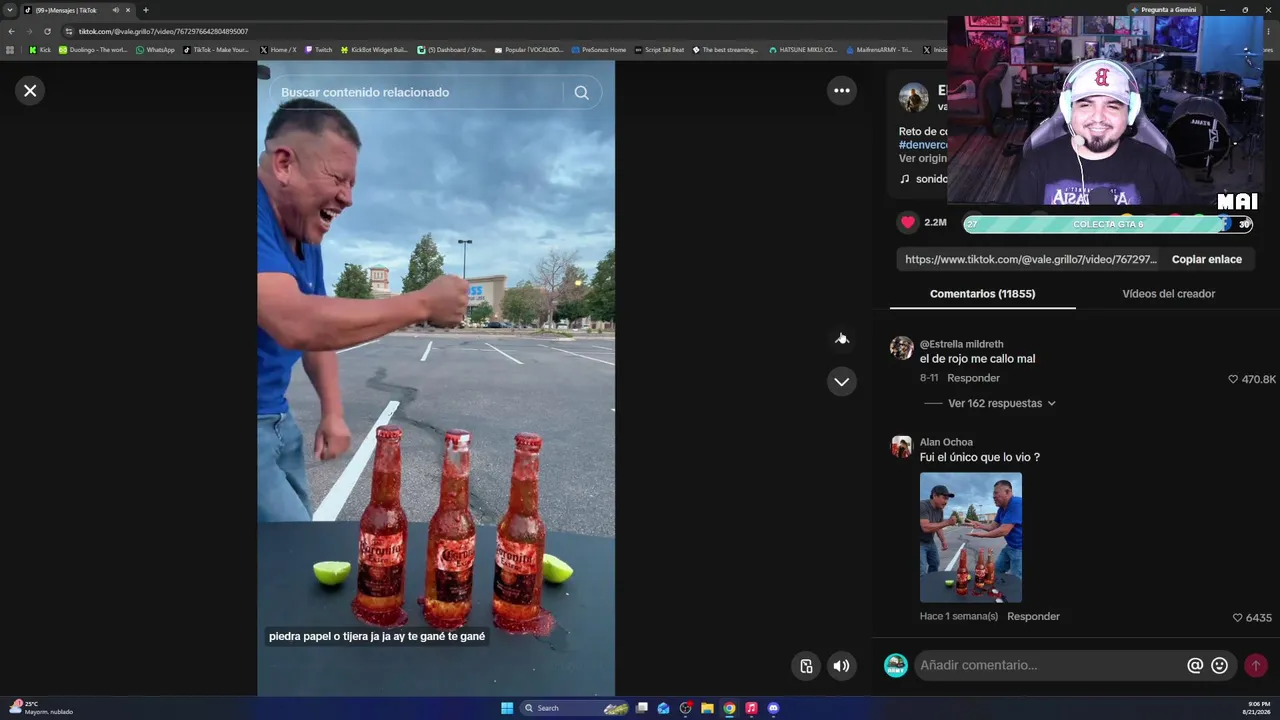Image resolution: width=1280 pixels, height=720 pixels.
Task: Click Ver original translation link
Action: pyautogui.click(x=922, y=158)
